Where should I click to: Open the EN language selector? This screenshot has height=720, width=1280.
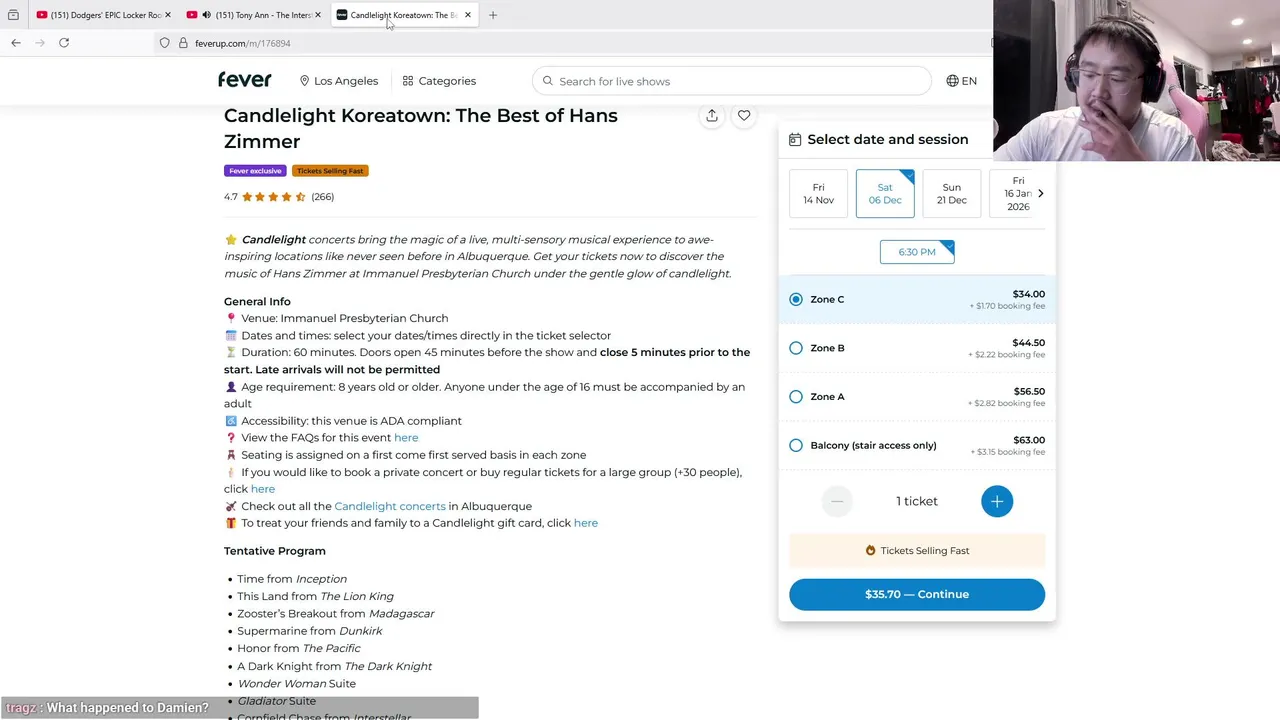coord(961,81)
